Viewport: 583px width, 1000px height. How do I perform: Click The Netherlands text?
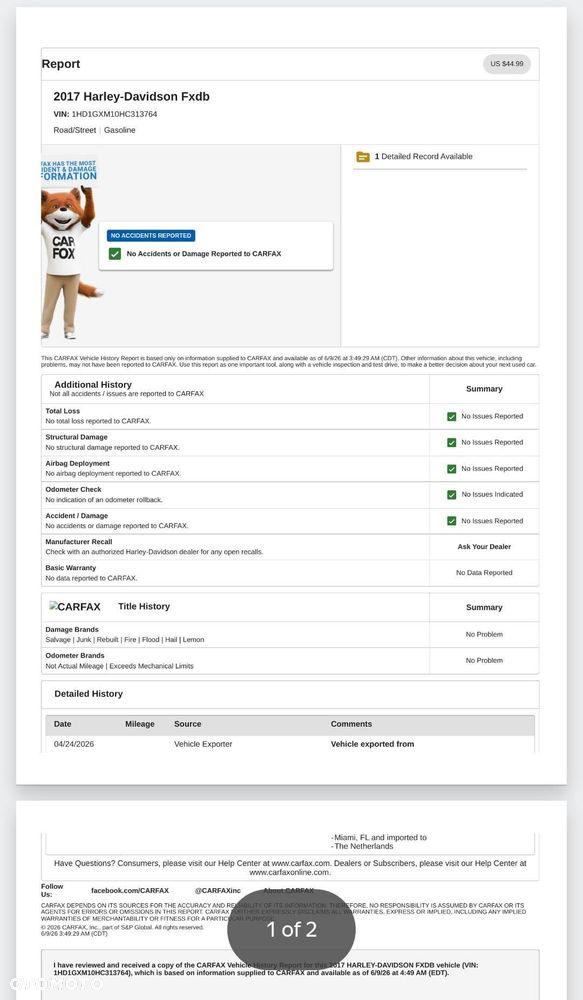(x=362, y=846)
